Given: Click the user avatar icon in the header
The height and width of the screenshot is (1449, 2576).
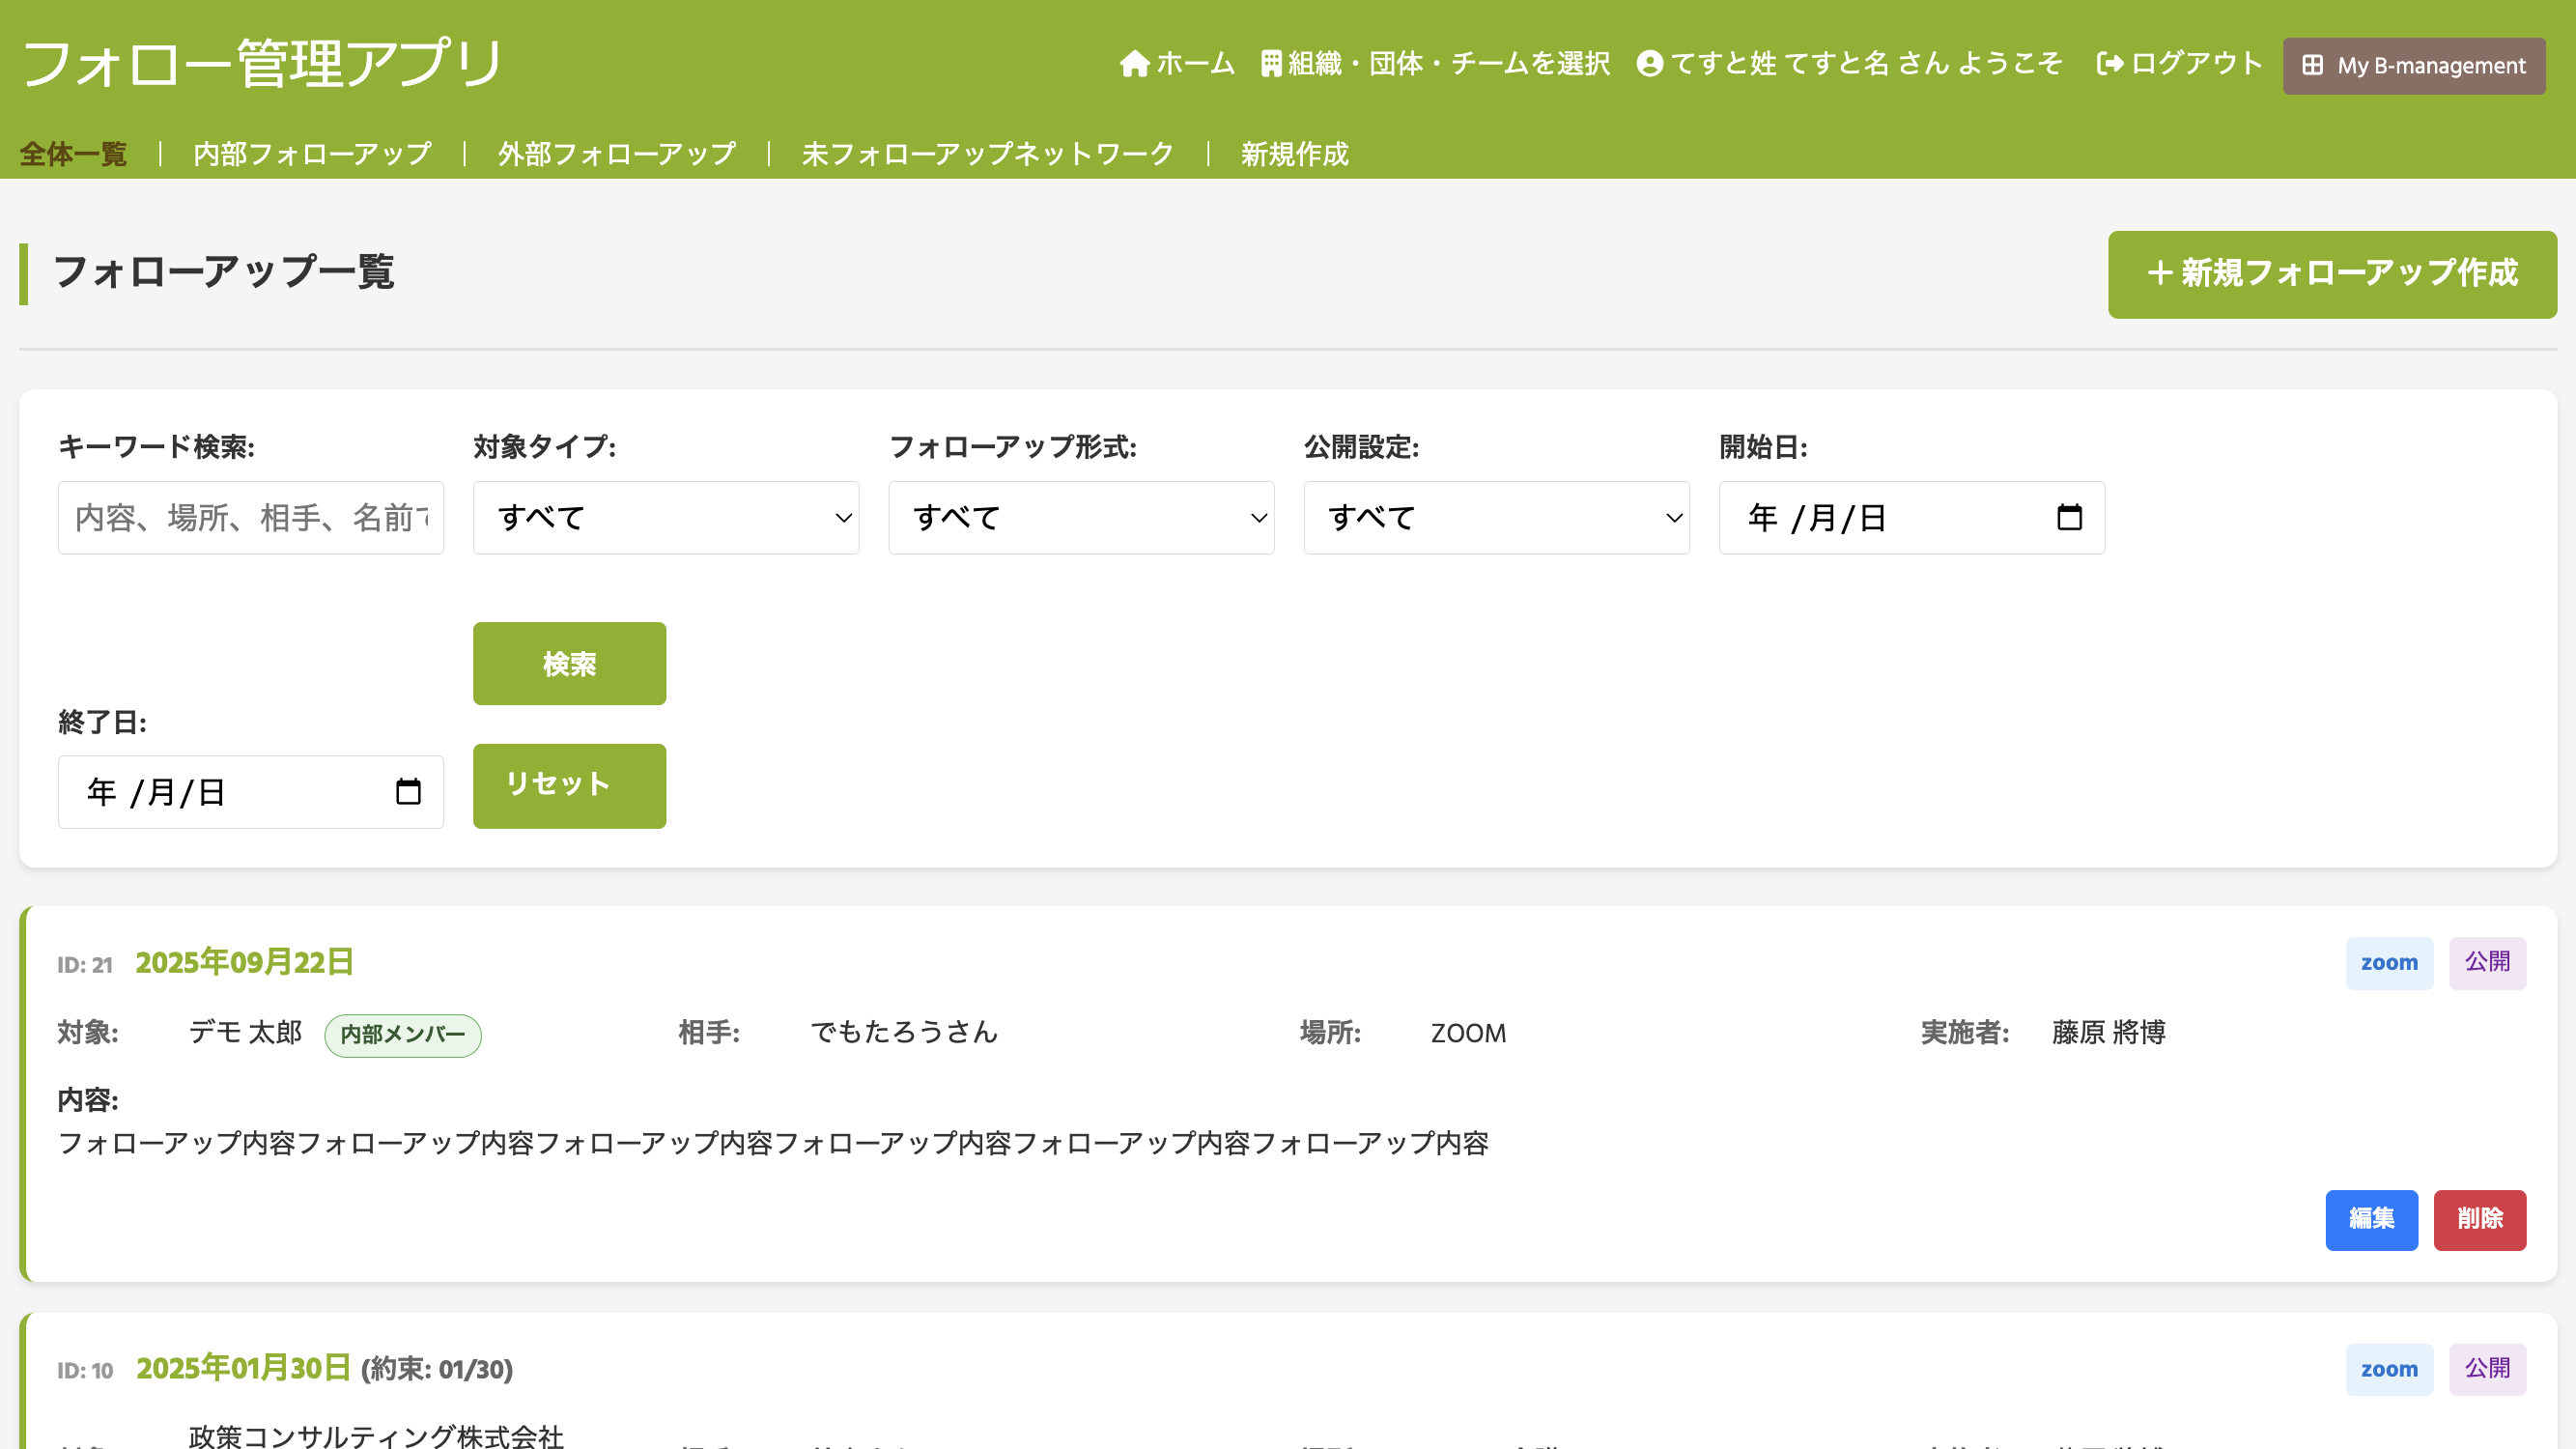Looking at the screenshot, I should point(1649,64).
